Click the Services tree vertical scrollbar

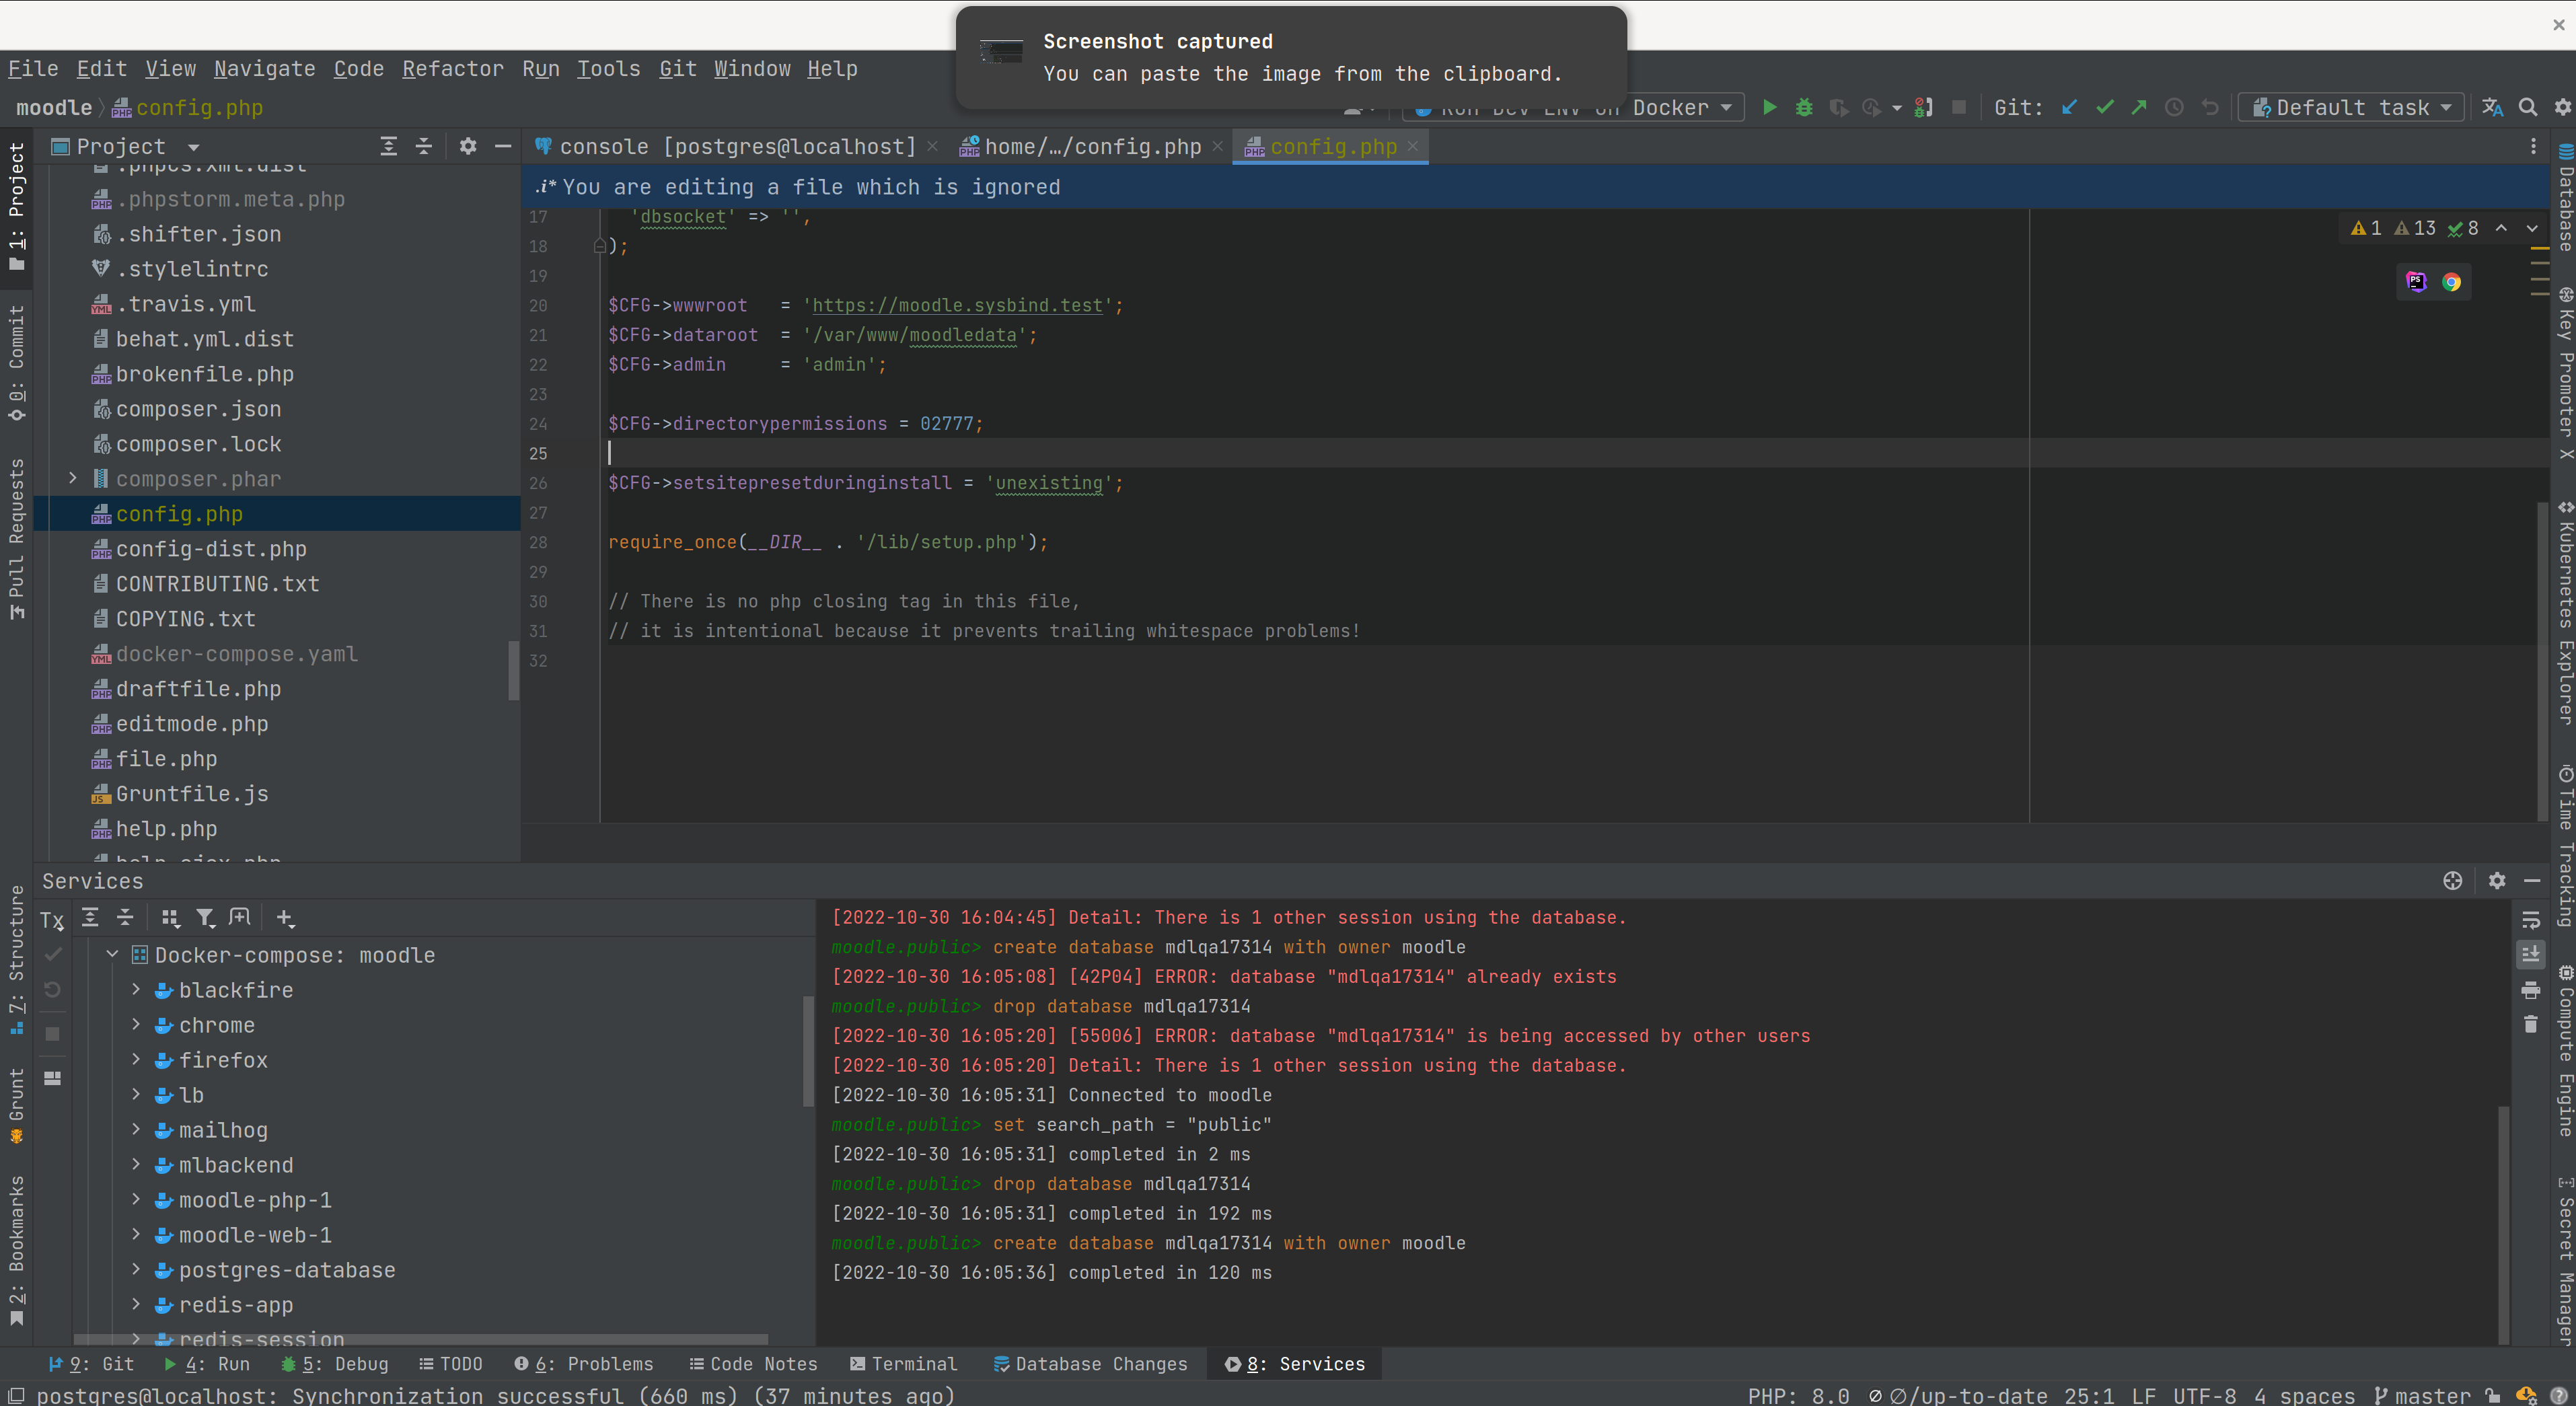point(808,1050)
